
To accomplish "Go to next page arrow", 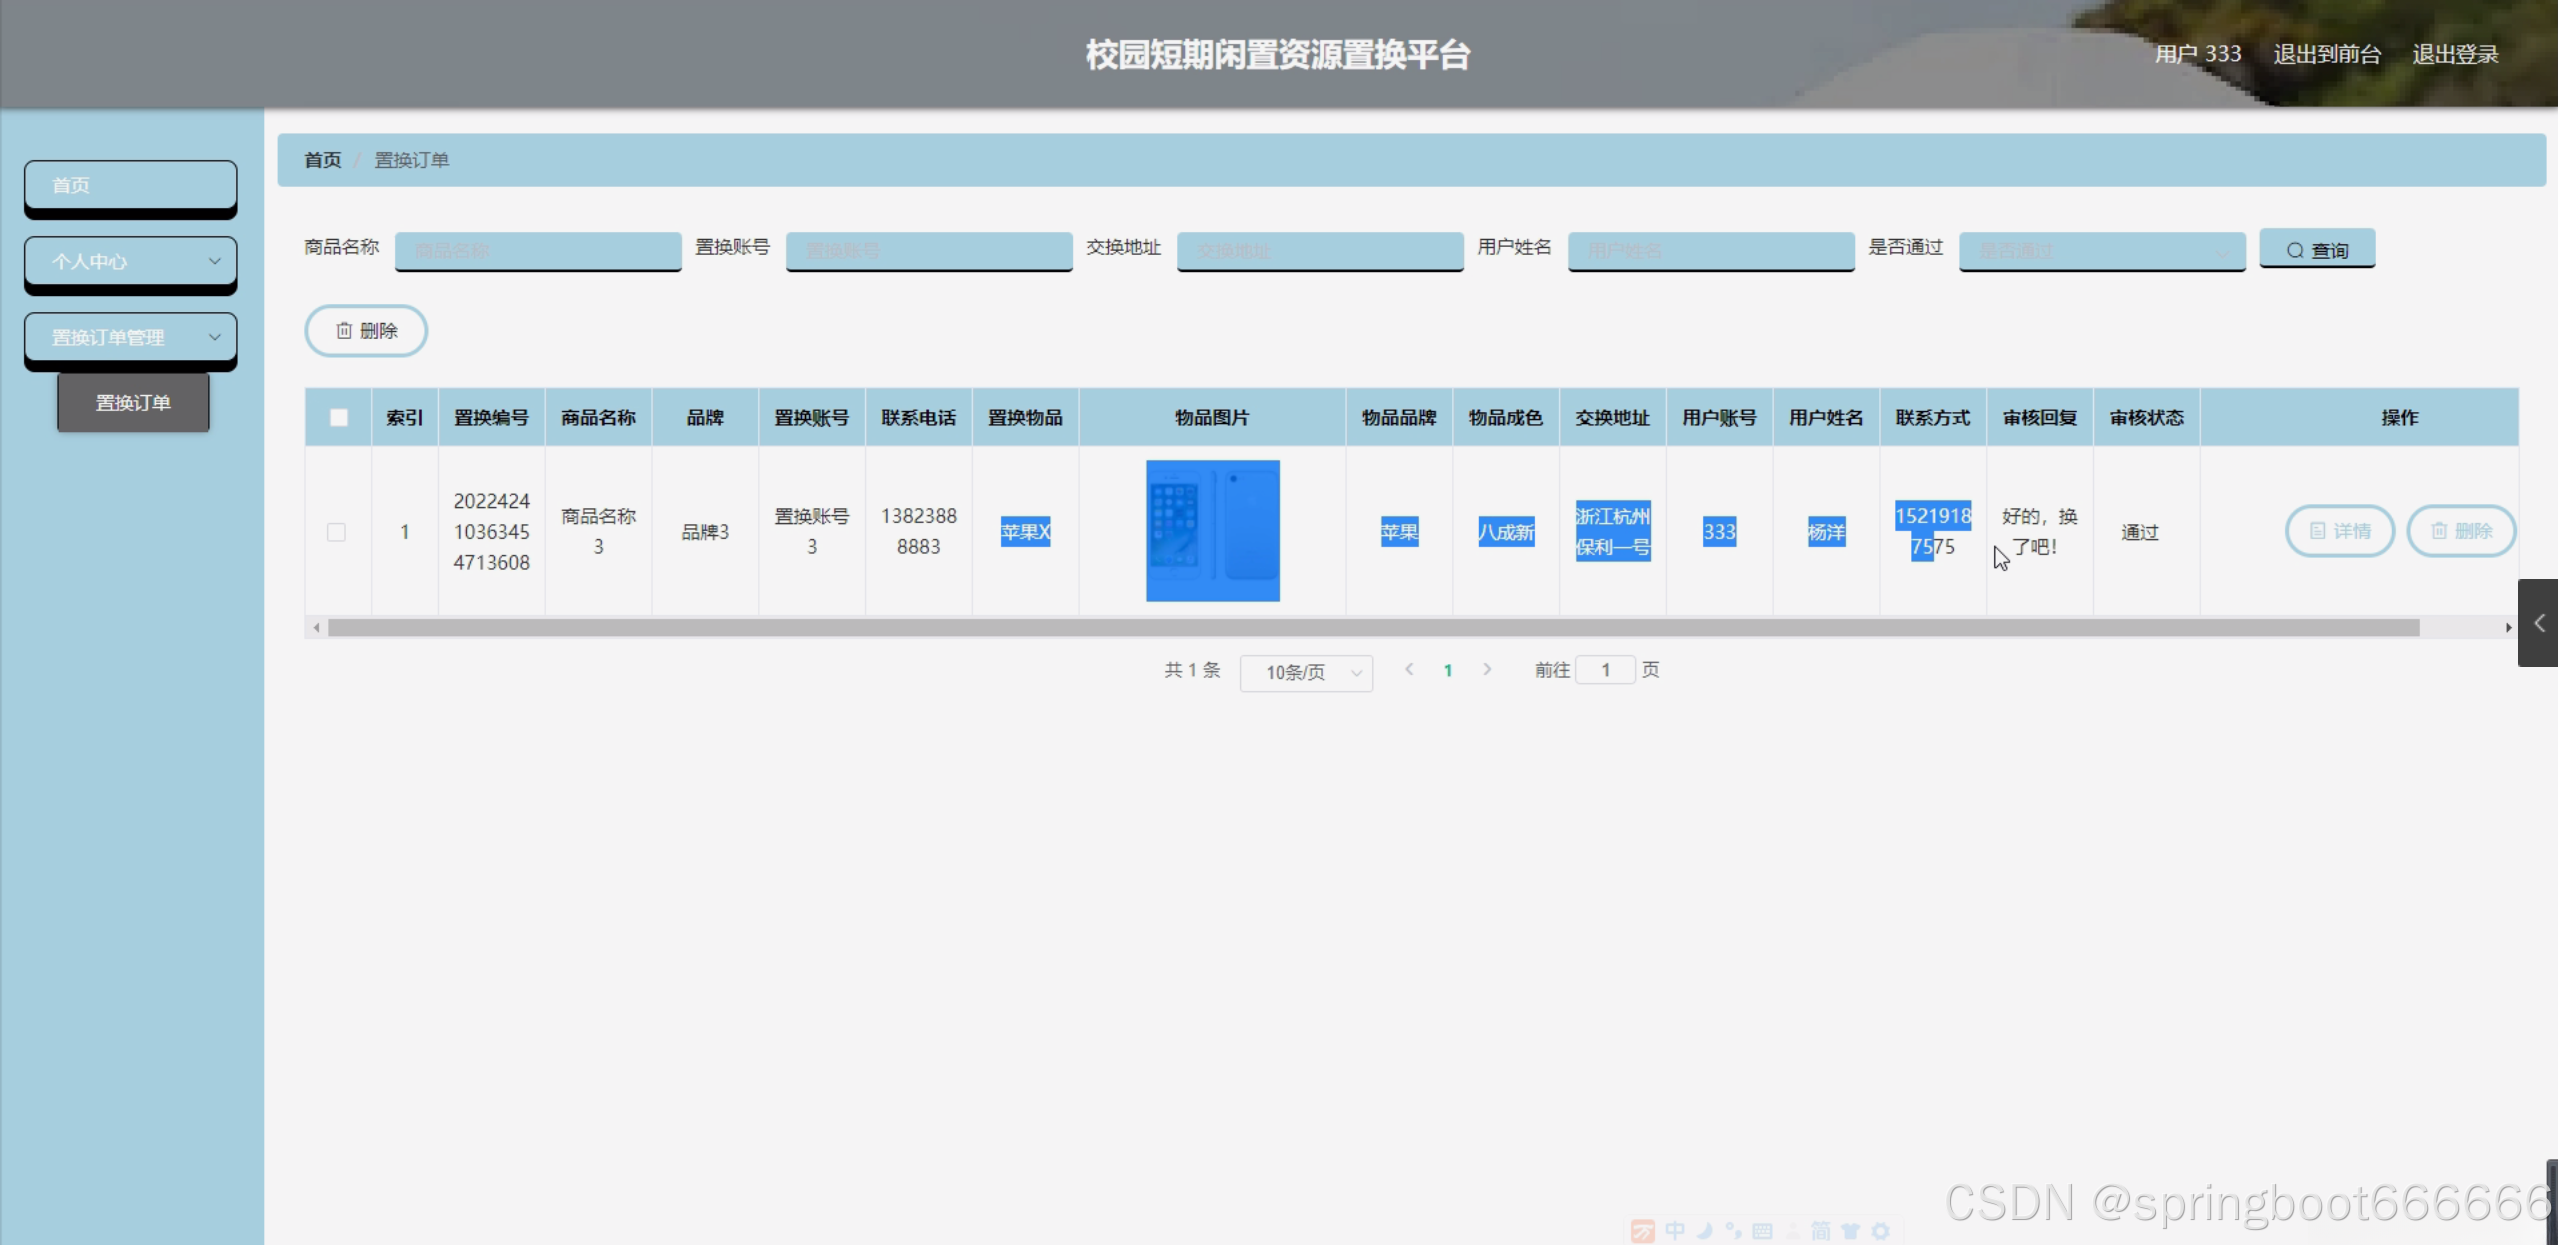I will tap(1487, 670).
